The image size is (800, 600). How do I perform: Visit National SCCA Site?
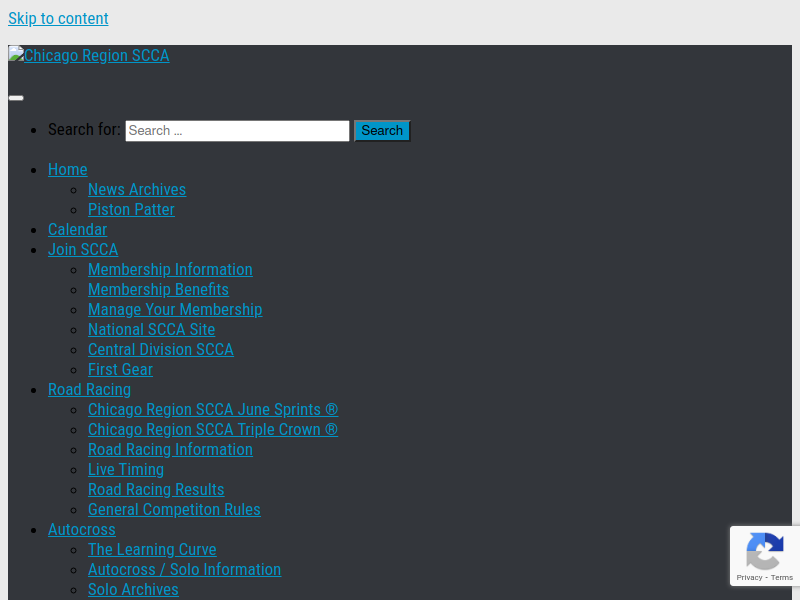point(152,330)
